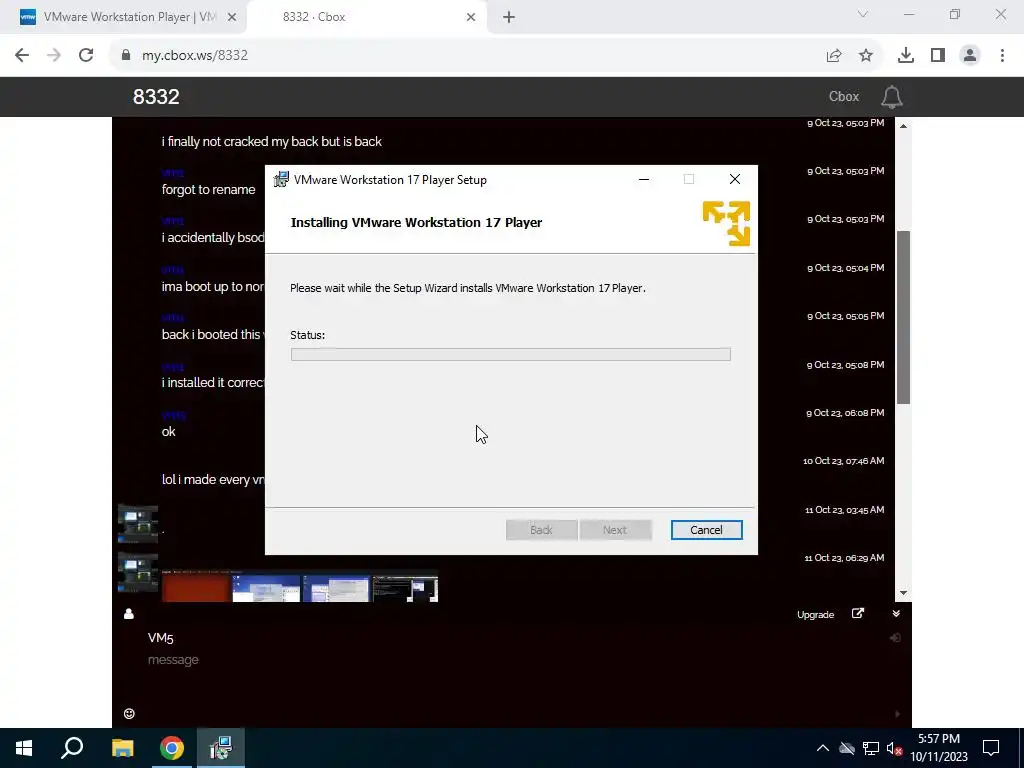1024x768 pixels.
Task: Switch to the VMware Workstation Player tab
Action: click(x=129, y=17)
